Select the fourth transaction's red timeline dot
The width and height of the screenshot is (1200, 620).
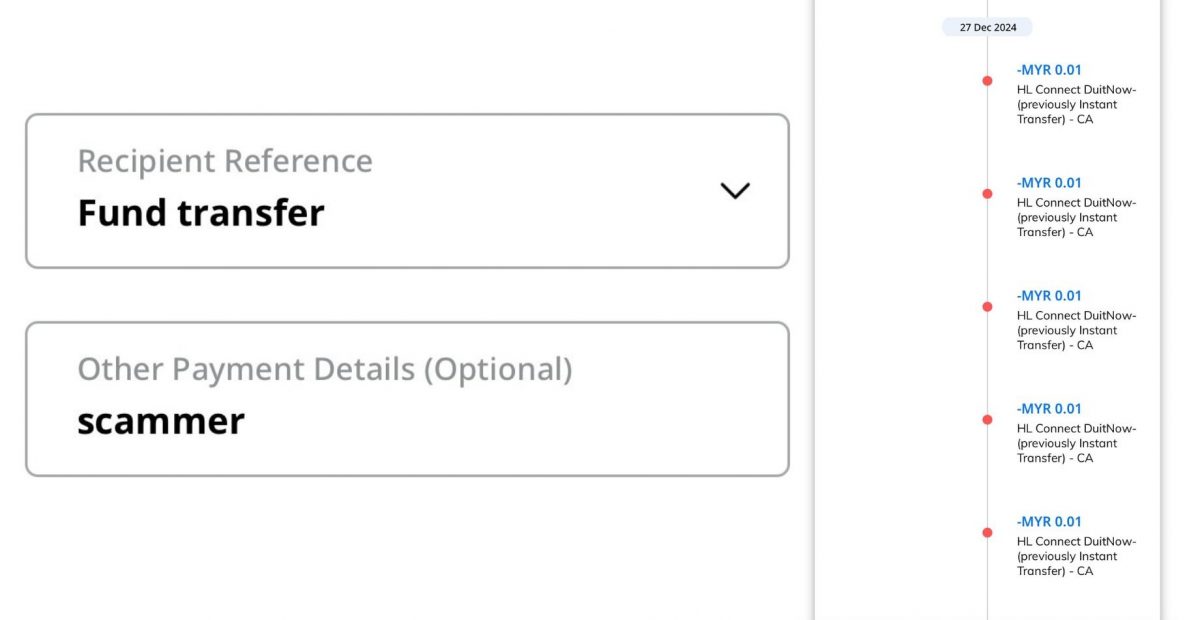pos(987,420)
